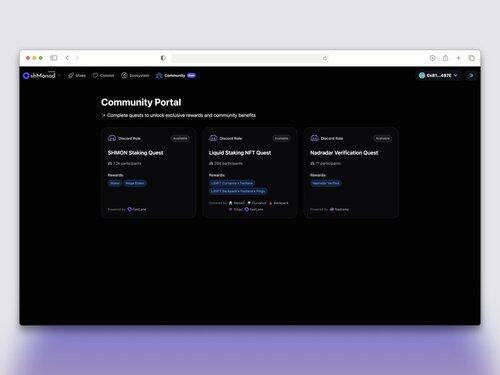The image size is (500, 375).
Task: Click first reward tag on SHMON Staking card
Action: (115, 183)
